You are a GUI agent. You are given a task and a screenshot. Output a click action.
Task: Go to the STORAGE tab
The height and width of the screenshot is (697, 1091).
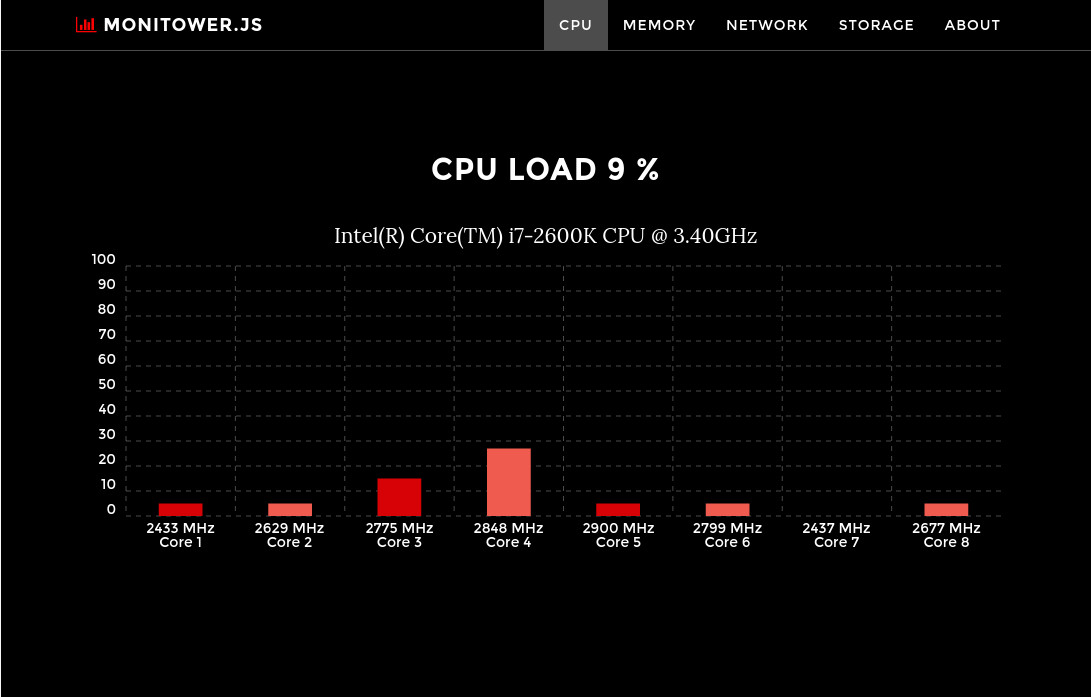pos(876,25)
